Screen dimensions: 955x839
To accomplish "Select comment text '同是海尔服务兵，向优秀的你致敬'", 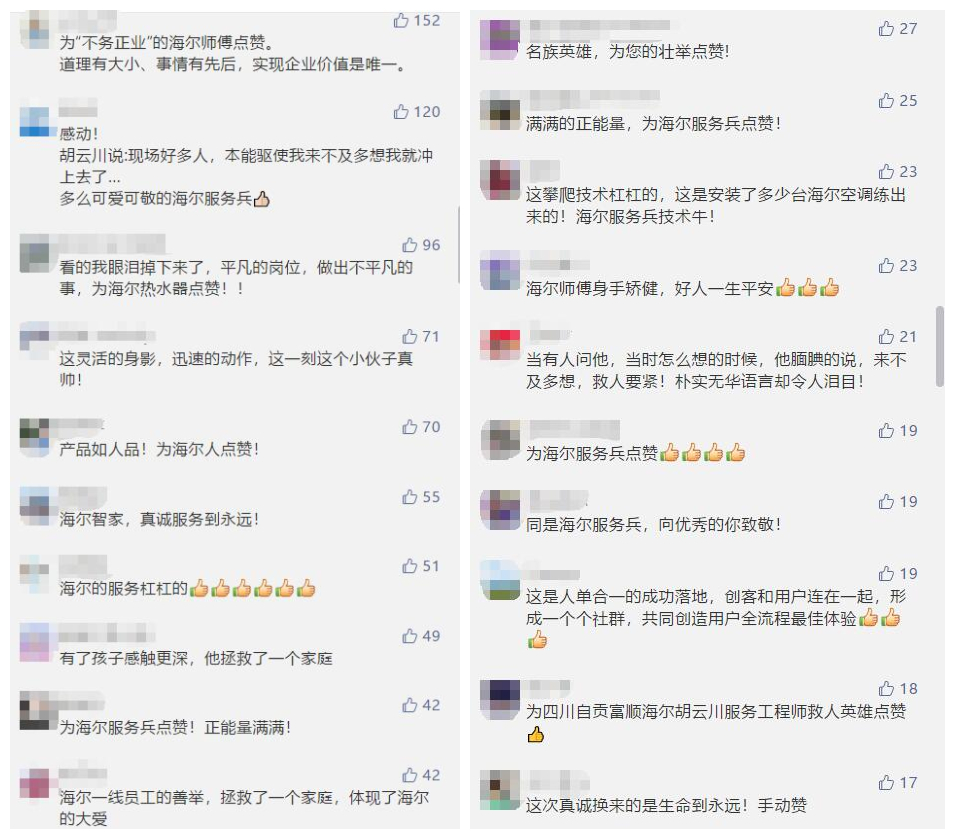I will 649,524.
